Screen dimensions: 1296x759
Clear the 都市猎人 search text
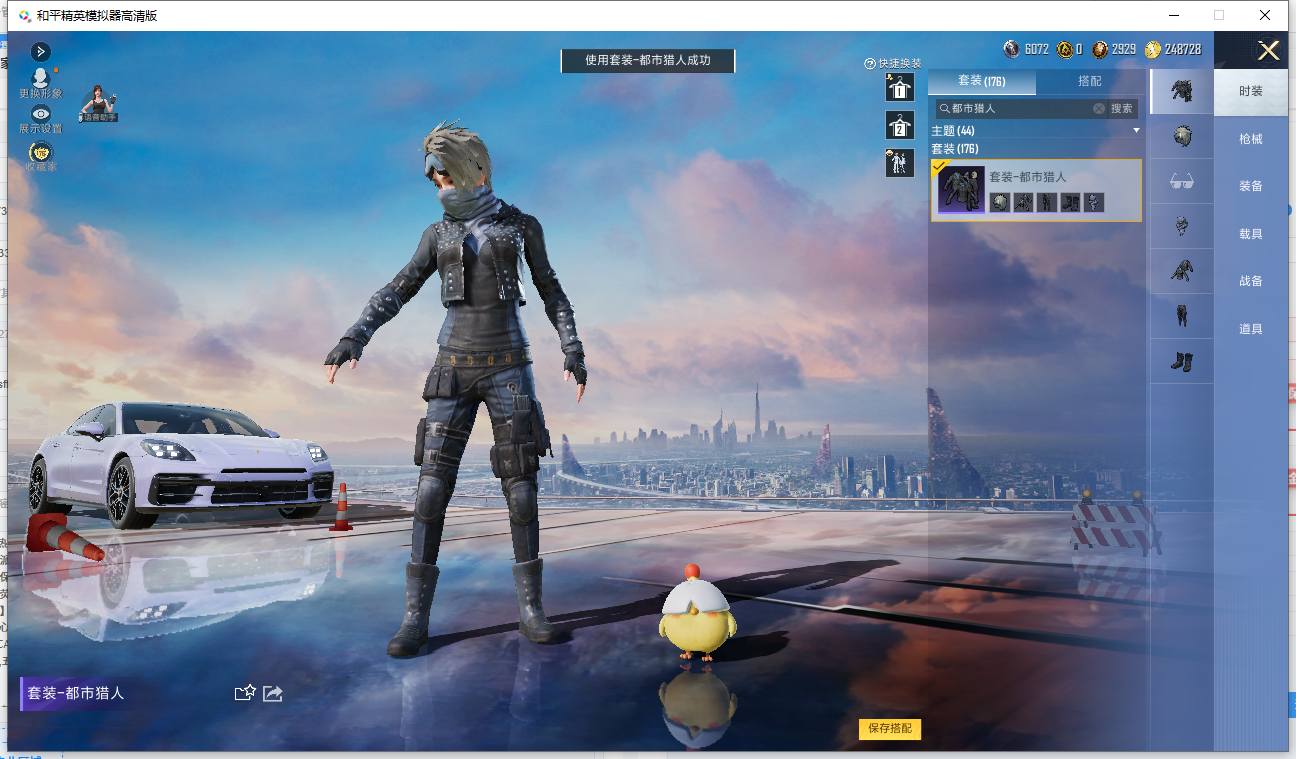pyautogui.click(x=1099, y=108)
